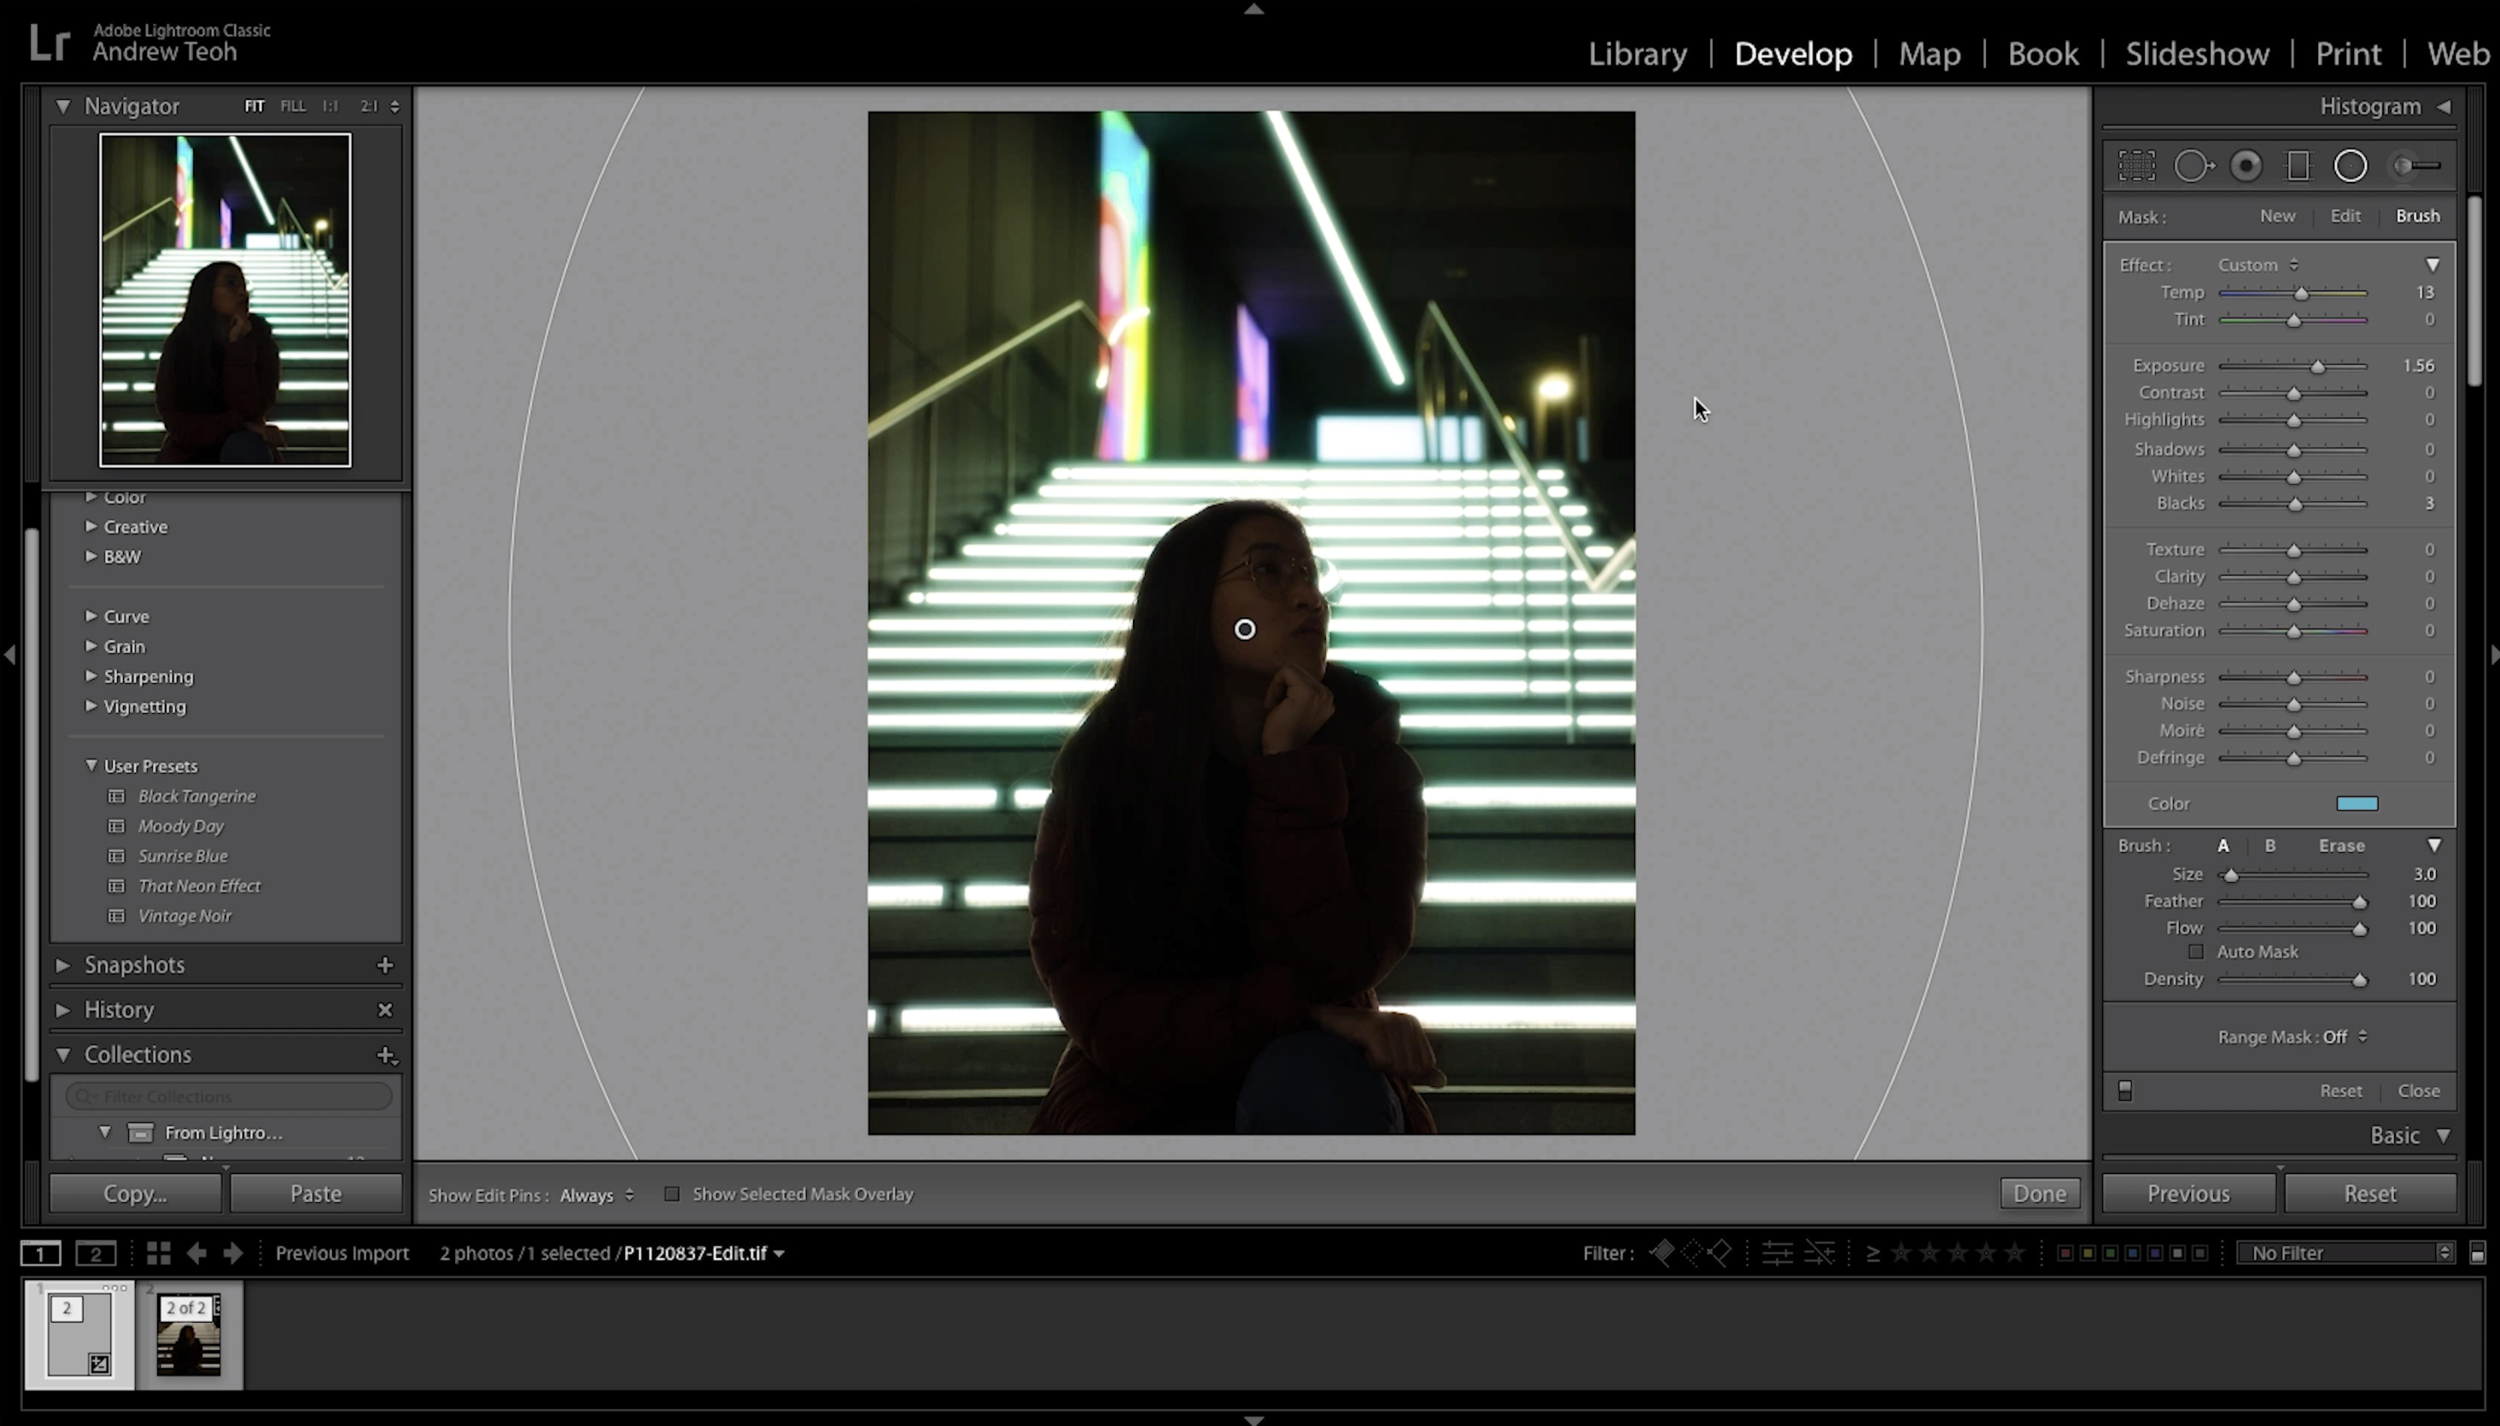Select the Graduated Filter tool
2500x1426 pixels.
pos(2297,165)
